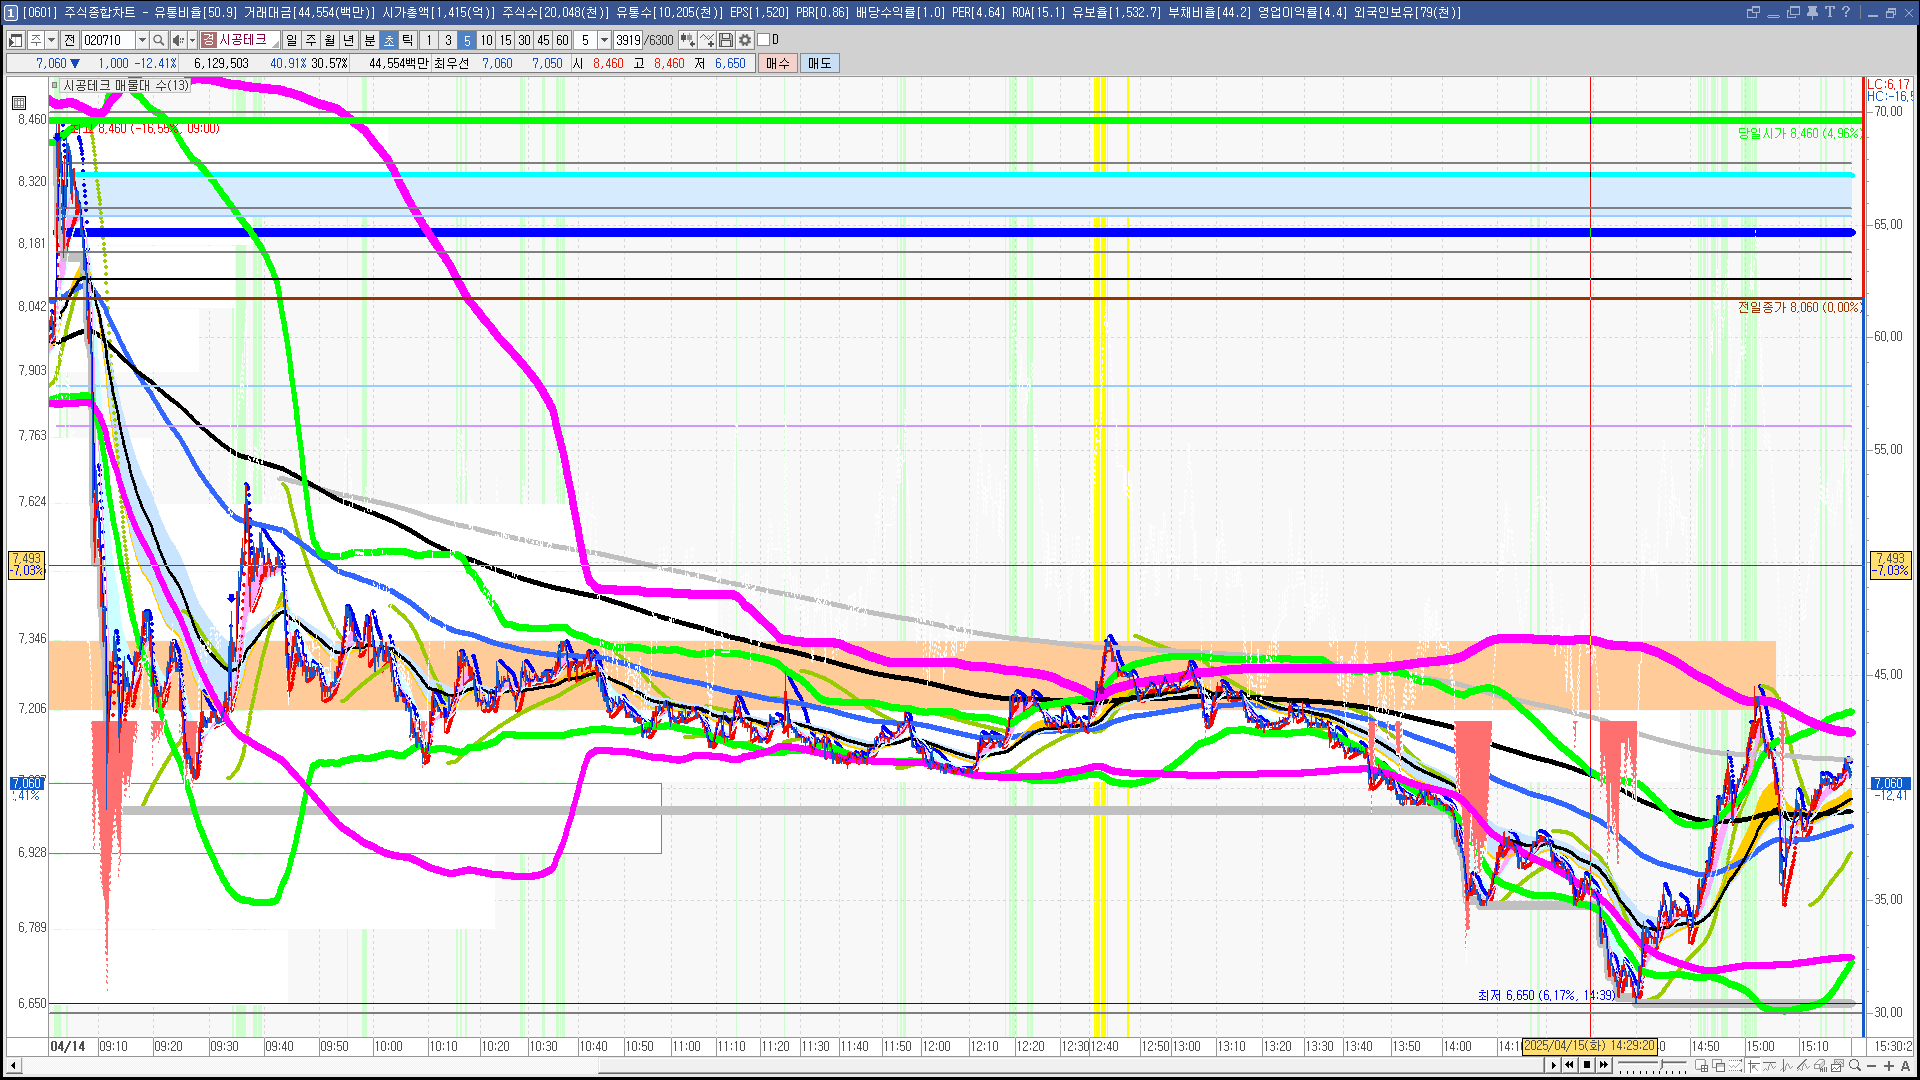Click the bottom zoom magnifier icon
The height and width of the screenshot is (1080, 1920).
click(x=1855, y=1066)
